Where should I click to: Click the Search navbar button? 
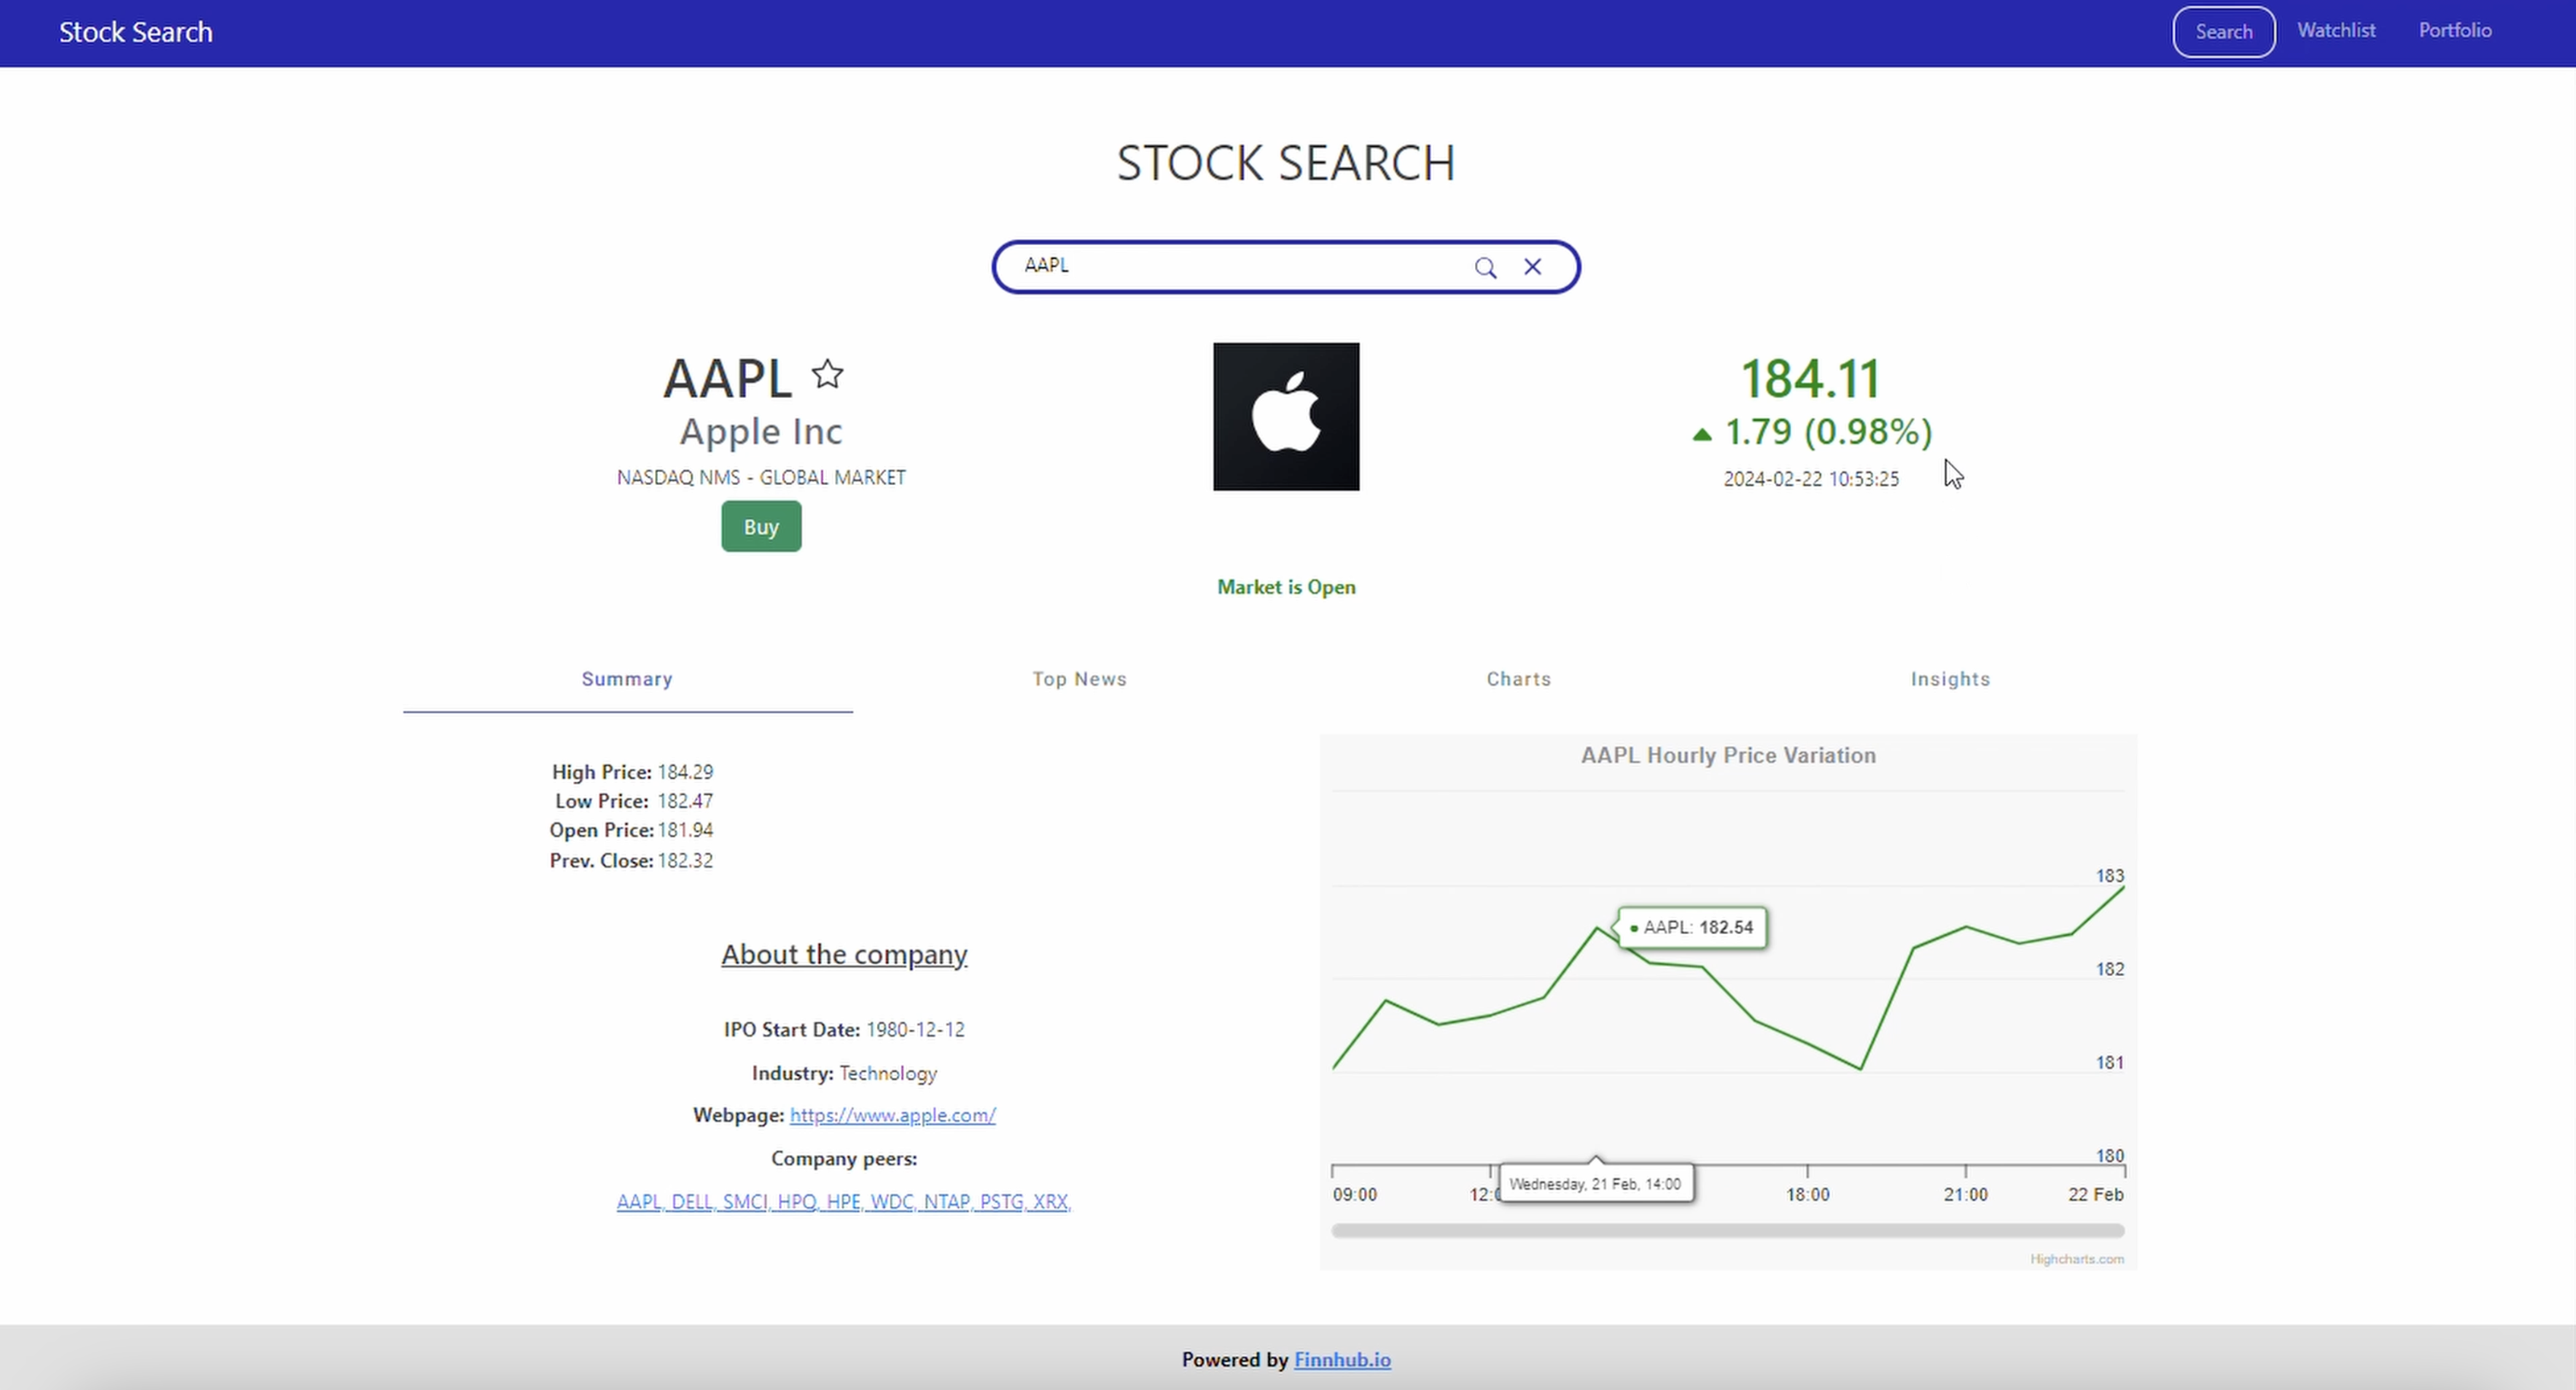click(x=2223, y=32)
